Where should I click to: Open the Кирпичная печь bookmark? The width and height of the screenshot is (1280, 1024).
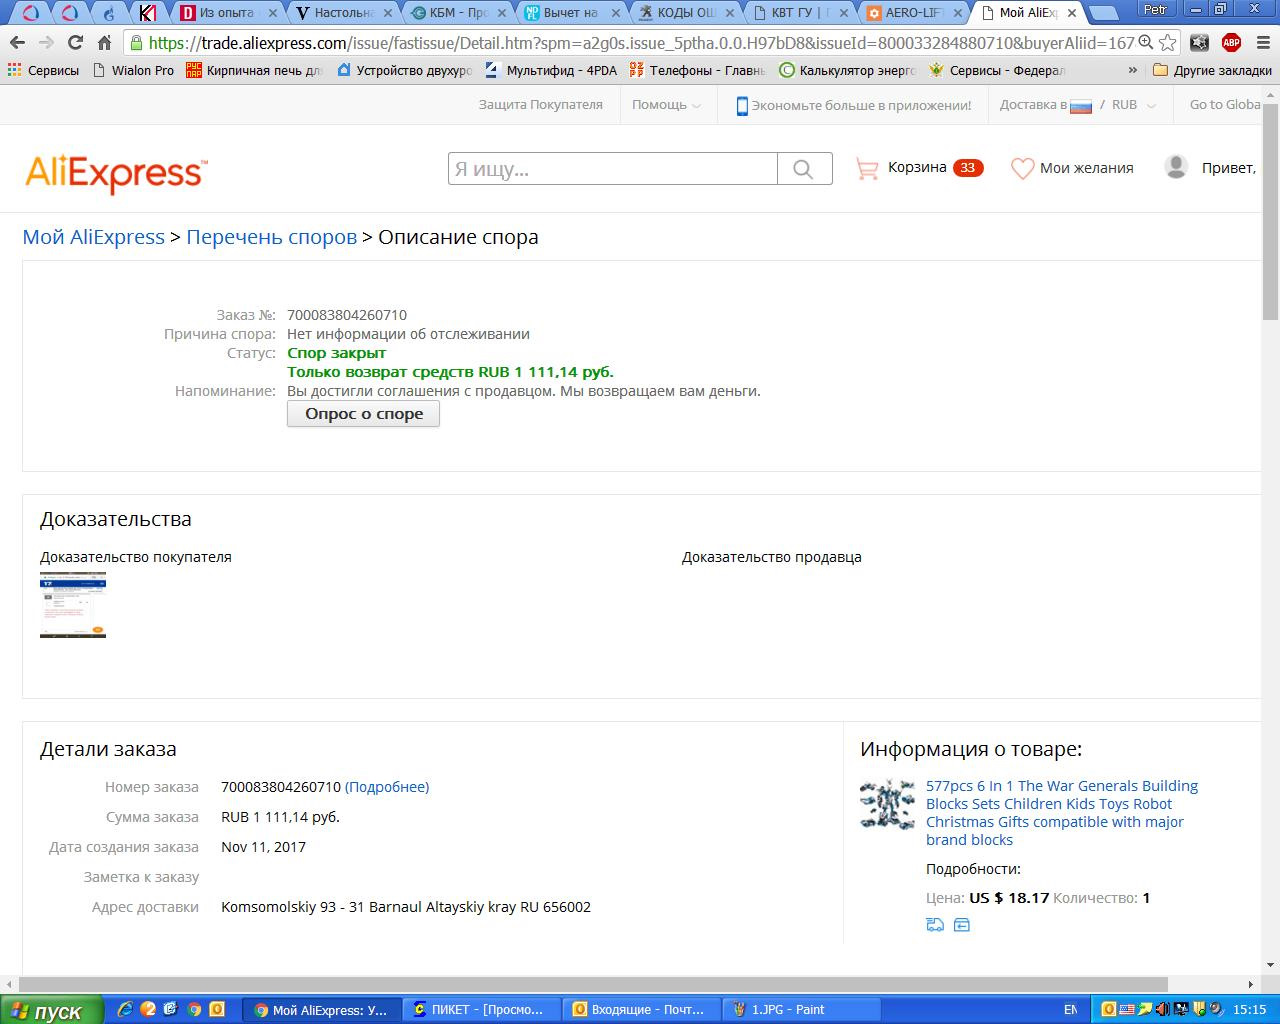tap(255, 70)
